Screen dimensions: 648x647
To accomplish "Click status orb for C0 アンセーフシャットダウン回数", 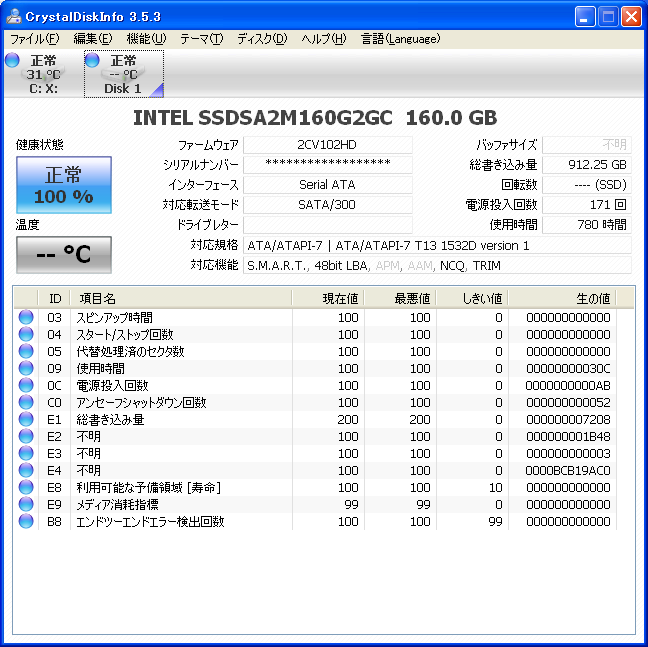I will pos(26,402).
